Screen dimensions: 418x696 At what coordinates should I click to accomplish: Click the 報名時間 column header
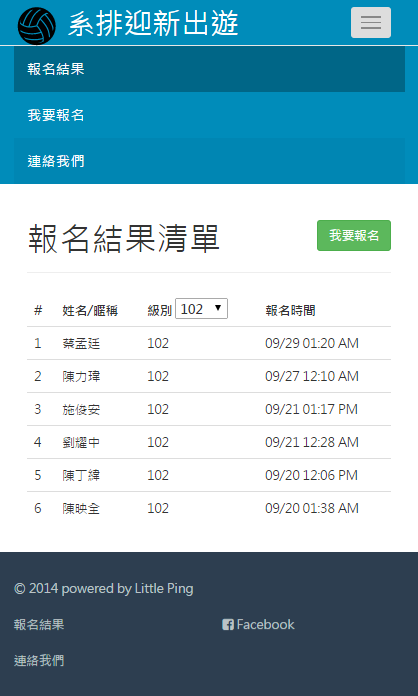(x=290, y=310)
